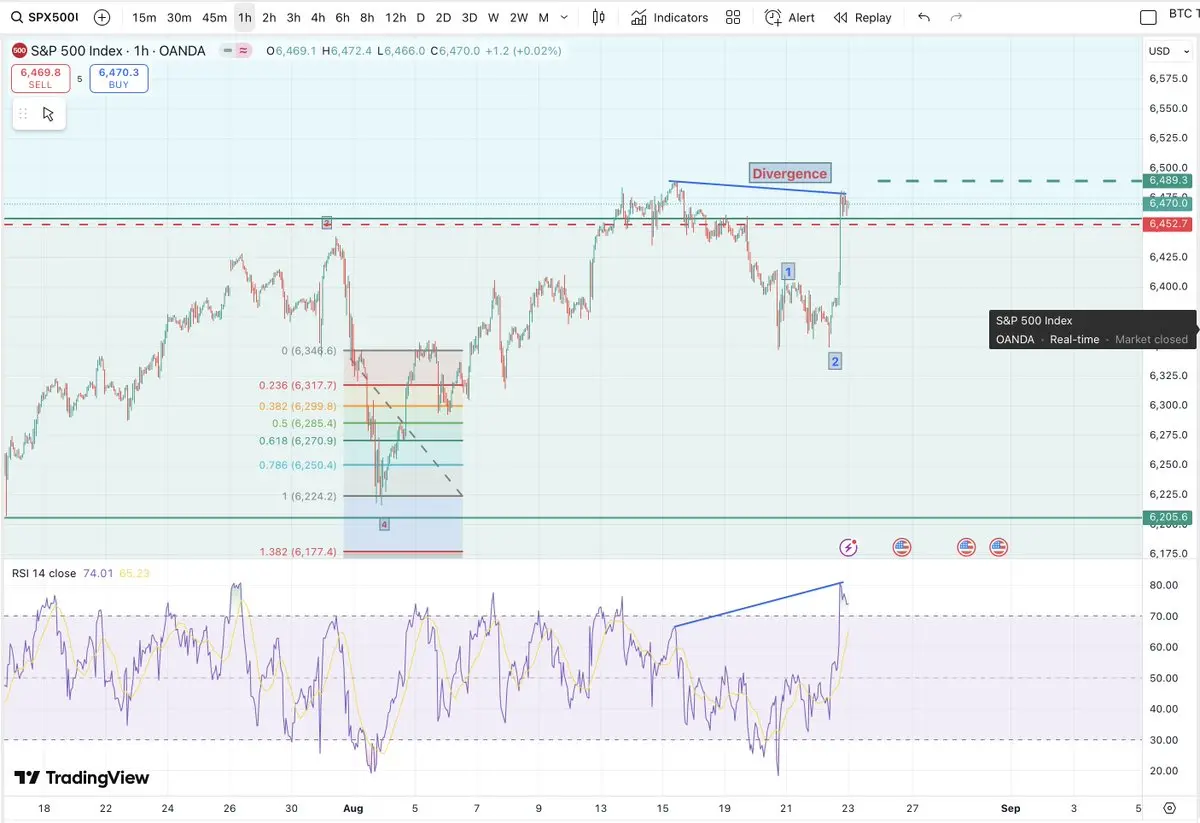Open layout setup square icon

coord(1149,17)
